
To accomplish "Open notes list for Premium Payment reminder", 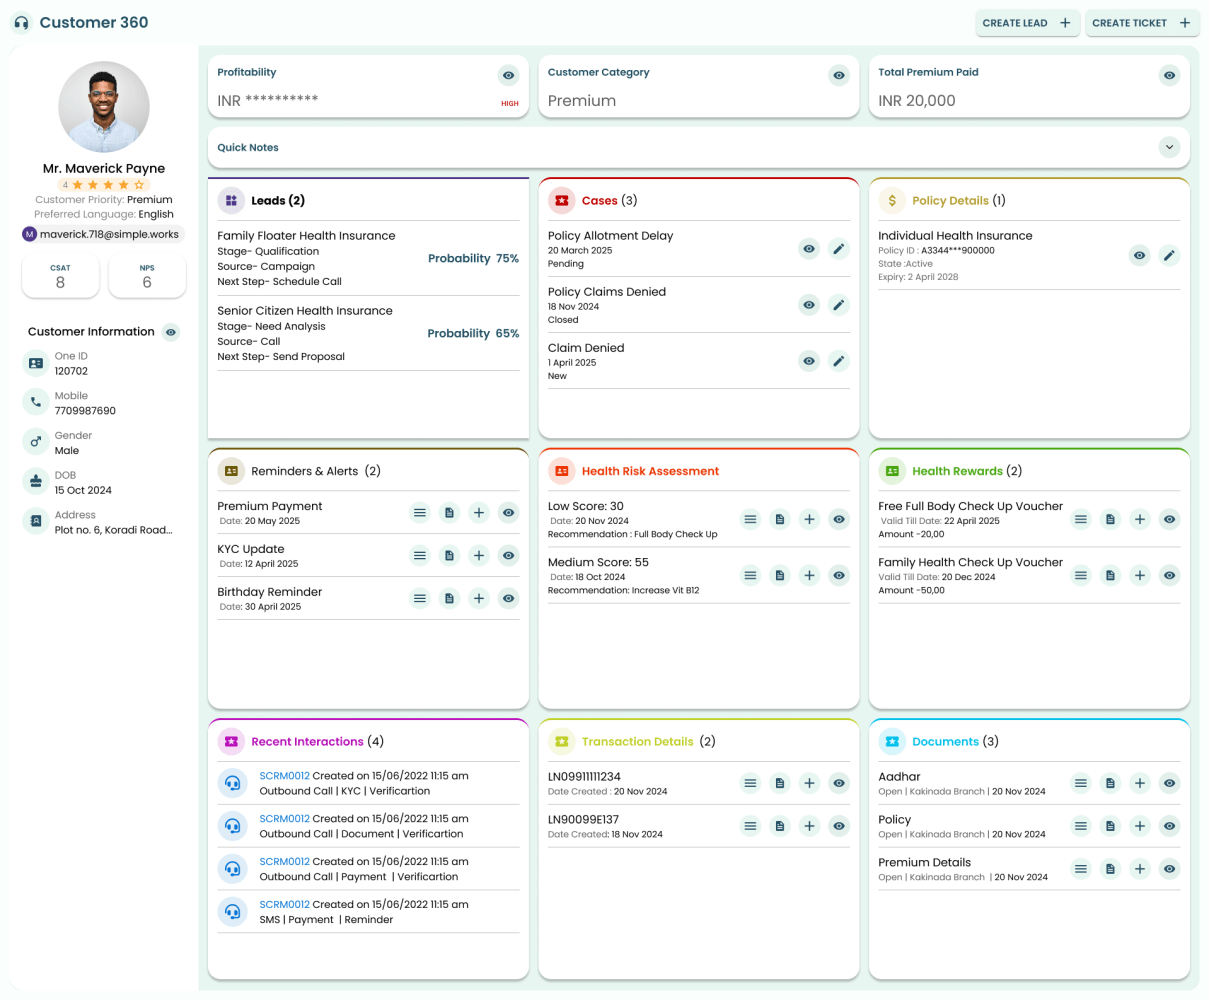I will tap(419, 512).
